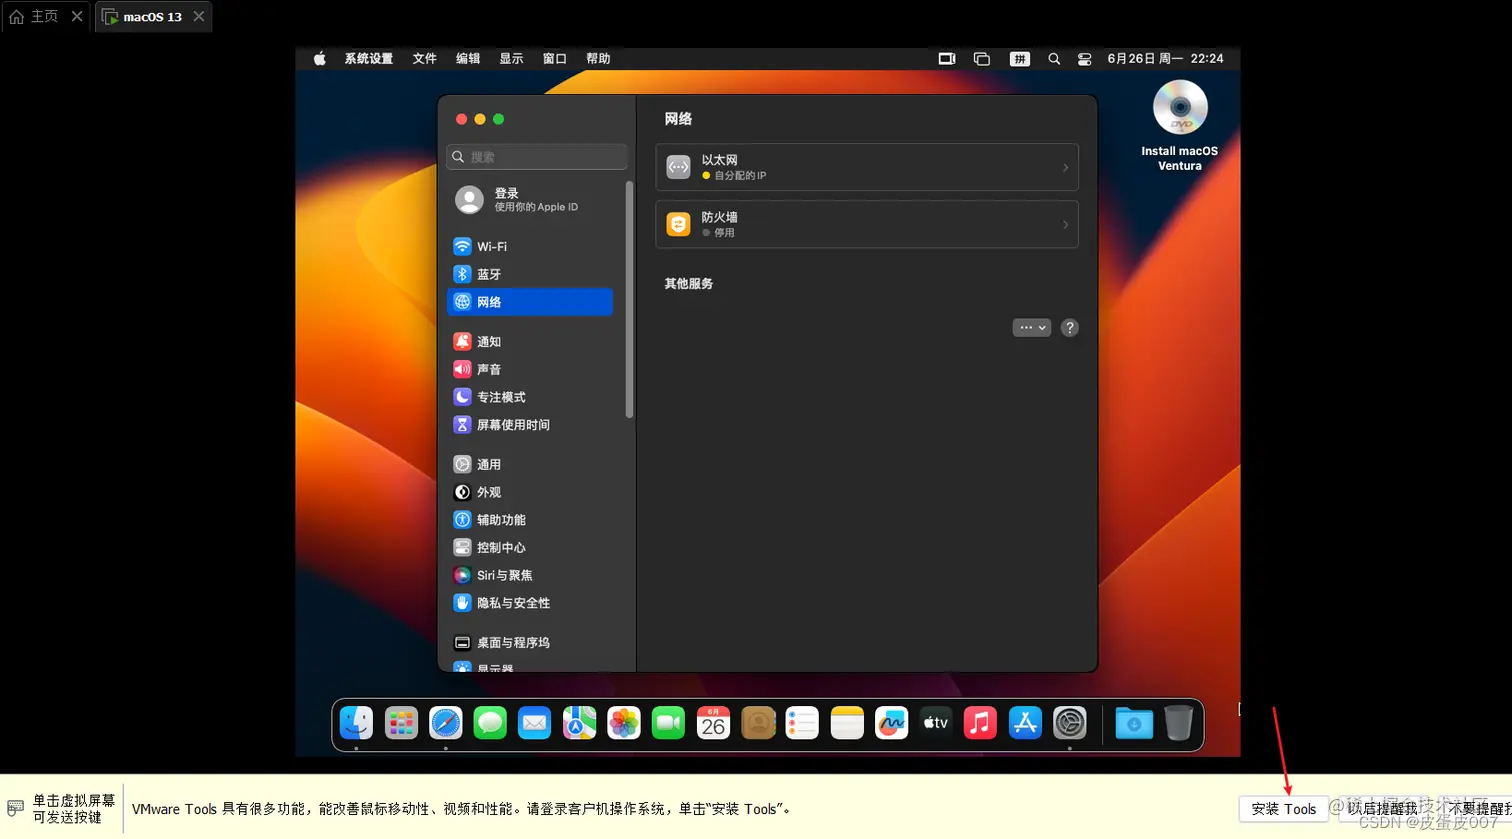Launch Apple TV from the Dock
The height and width of the screenshot is (839, 1512).
pyautogui.click(x=936, y=723)
